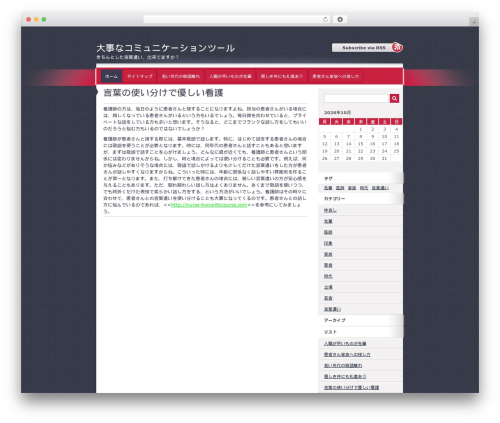Image resolution: width=500 pixels, height=423 pixels.
Task: Open 人間が早いものが先輩 under the リスト heading
Action: click(x=345, y=343)
